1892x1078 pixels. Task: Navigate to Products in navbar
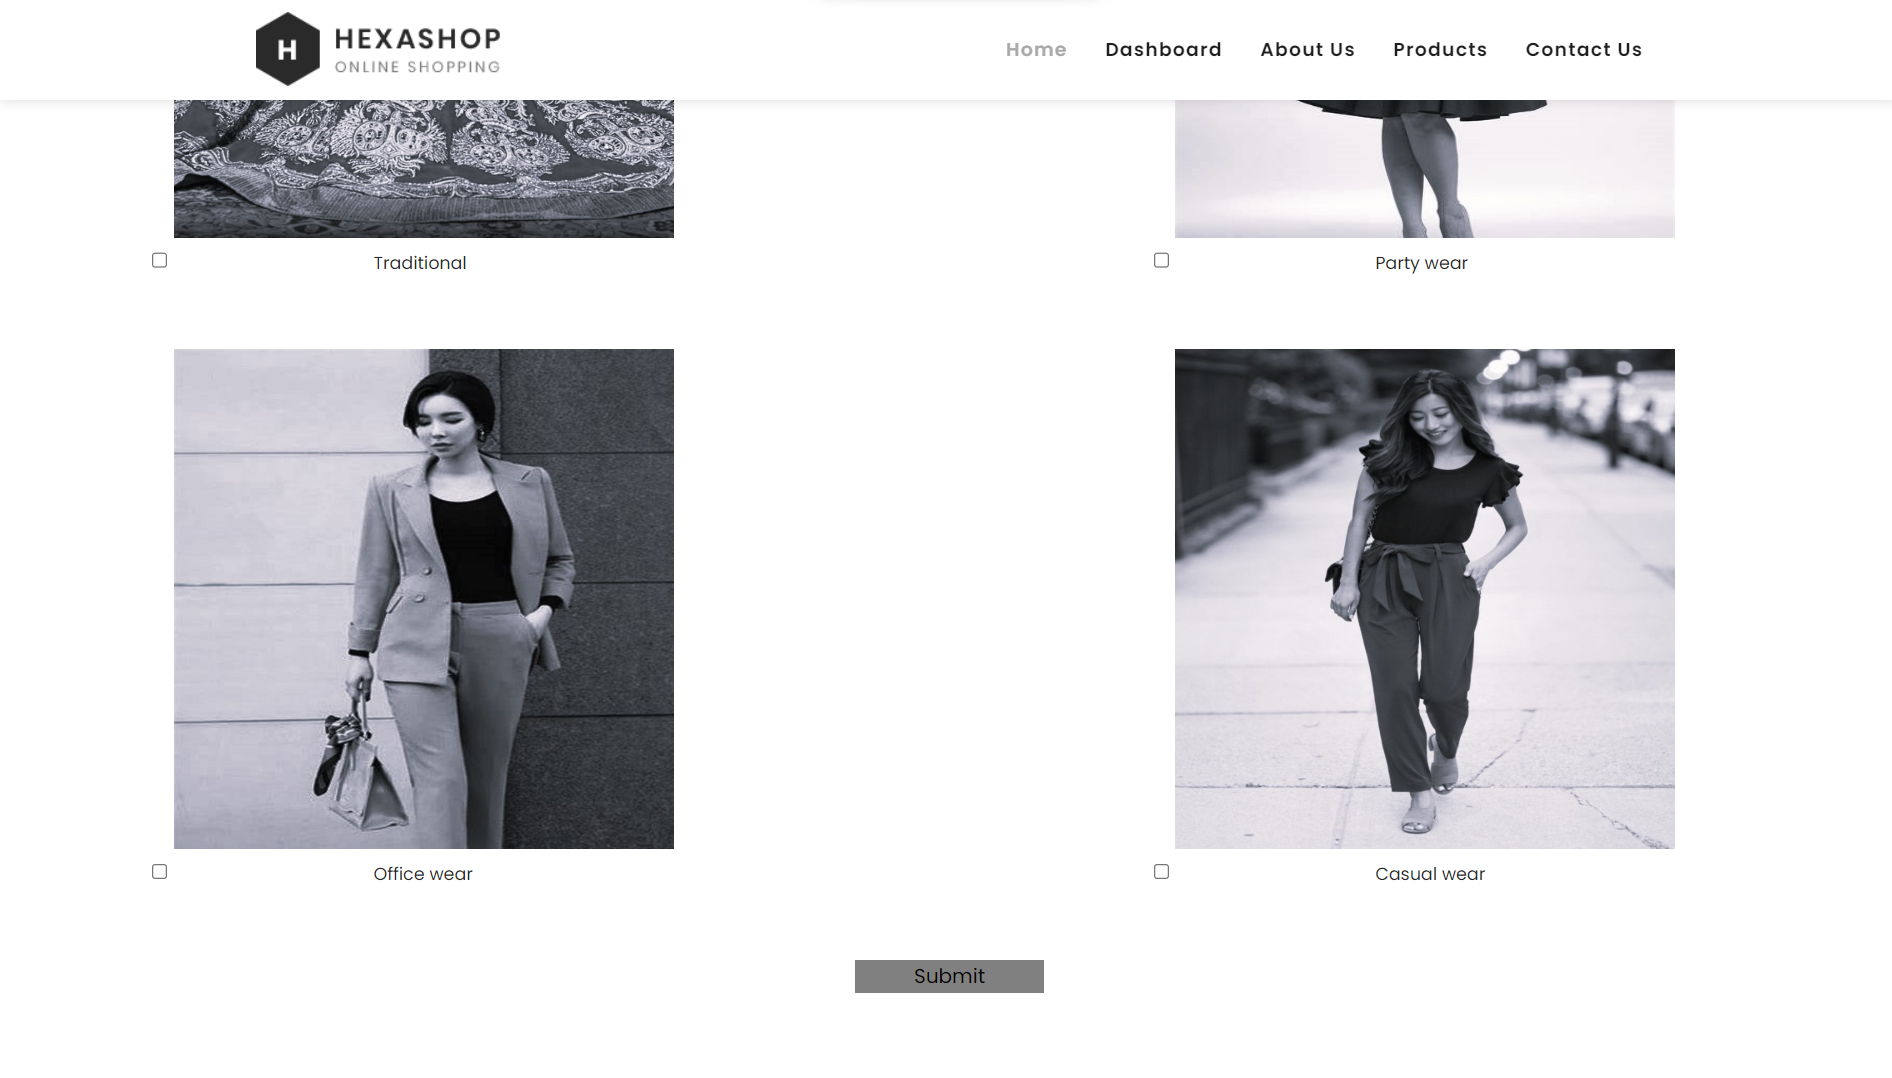click(x=1440, y=49)
